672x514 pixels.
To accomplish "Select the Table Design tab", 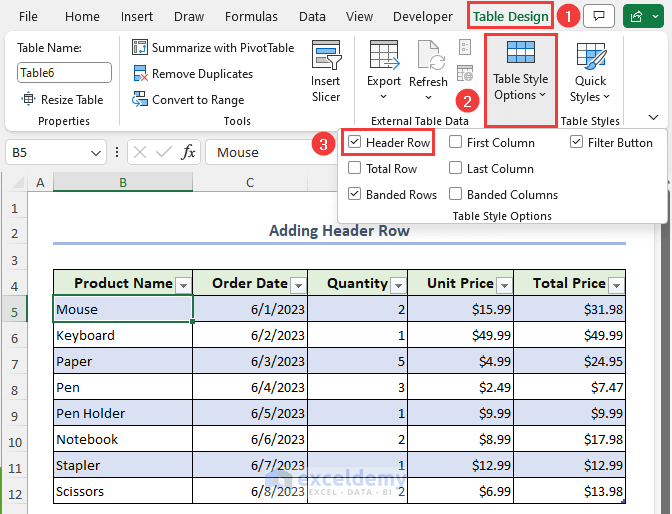I will pyautogui.click(x=510, y=16).
